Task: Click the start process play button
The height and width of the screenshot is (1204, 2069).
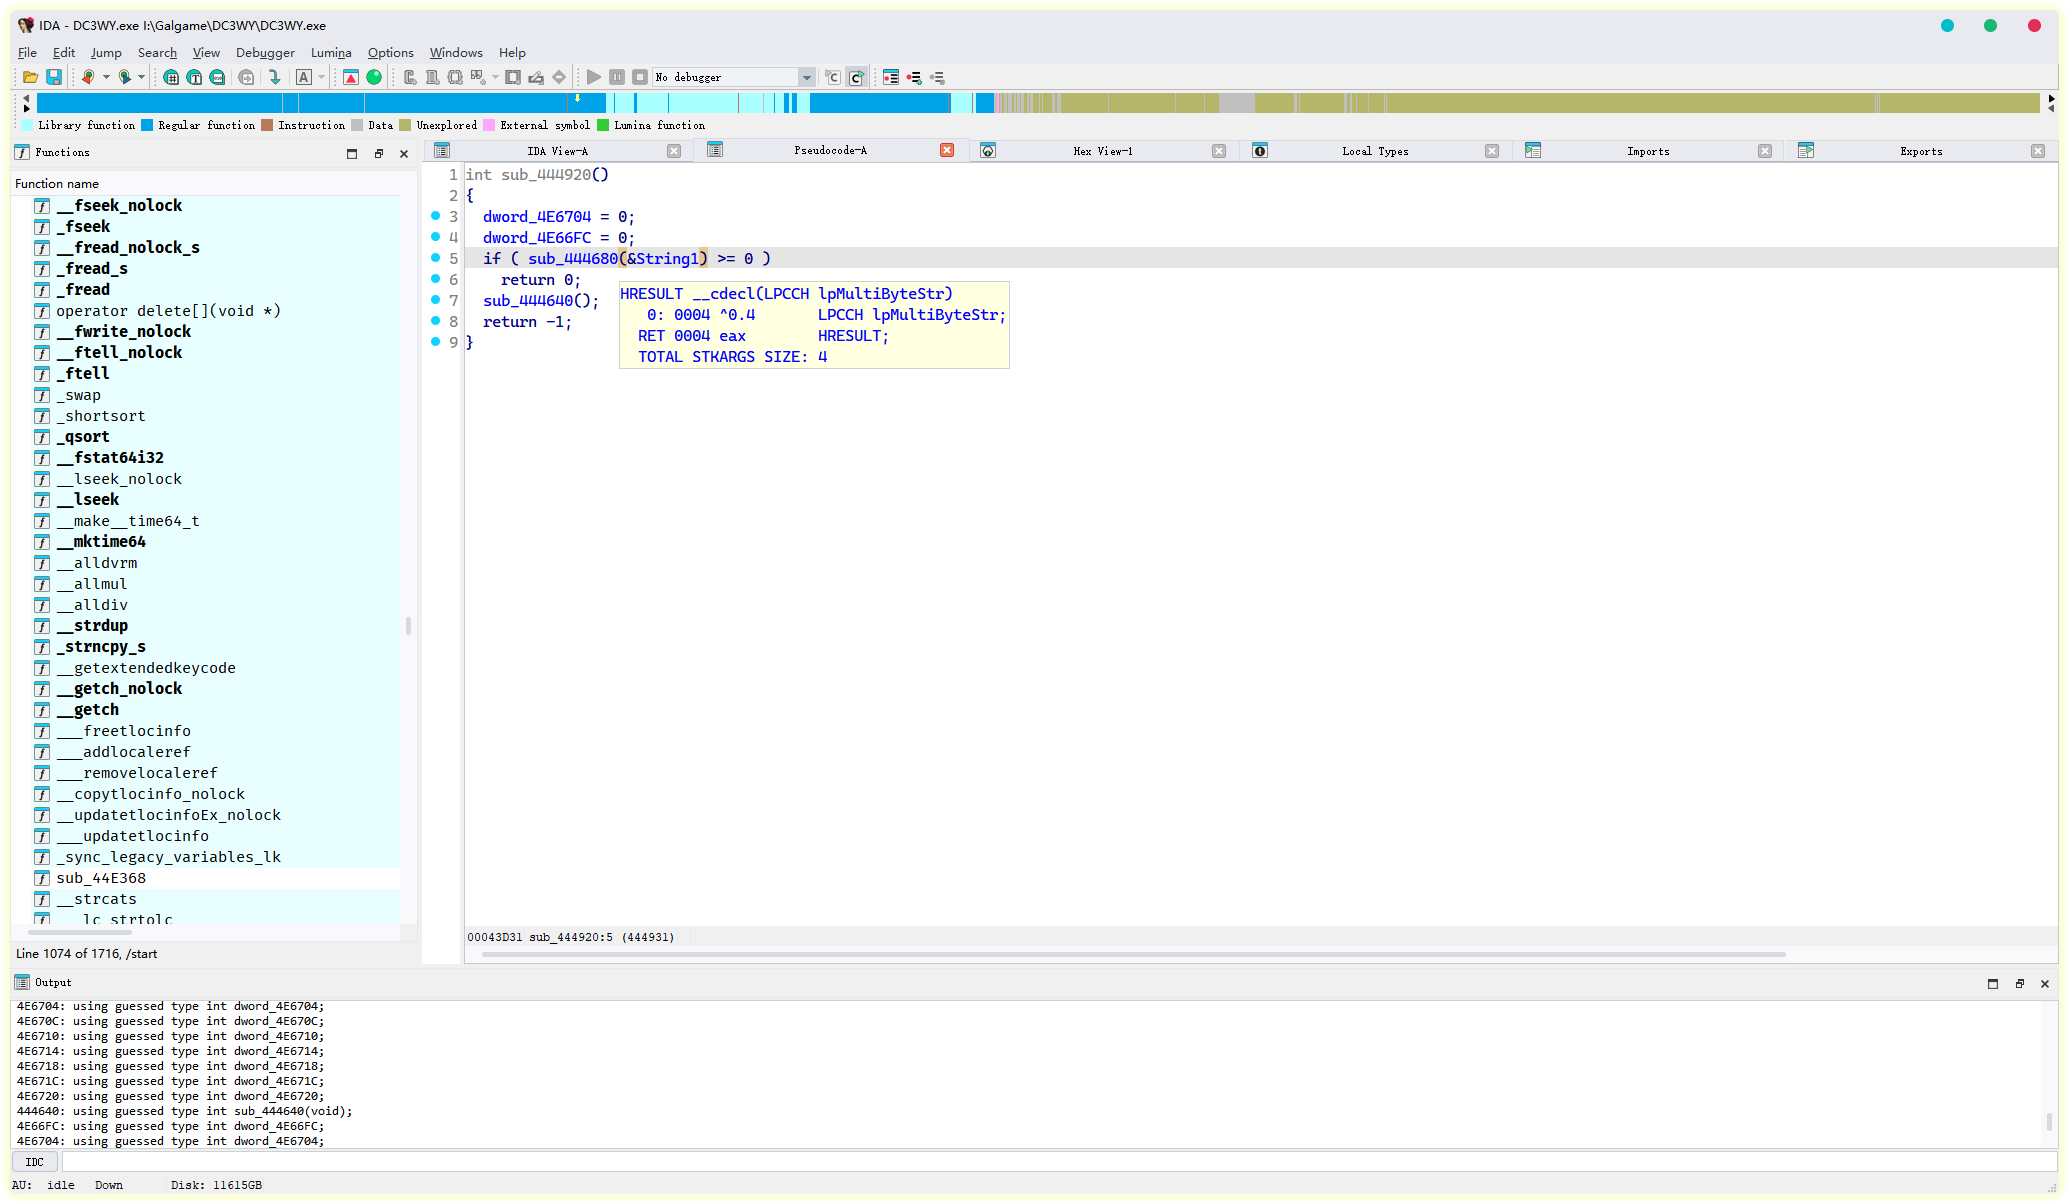Action: click(594, 77)
